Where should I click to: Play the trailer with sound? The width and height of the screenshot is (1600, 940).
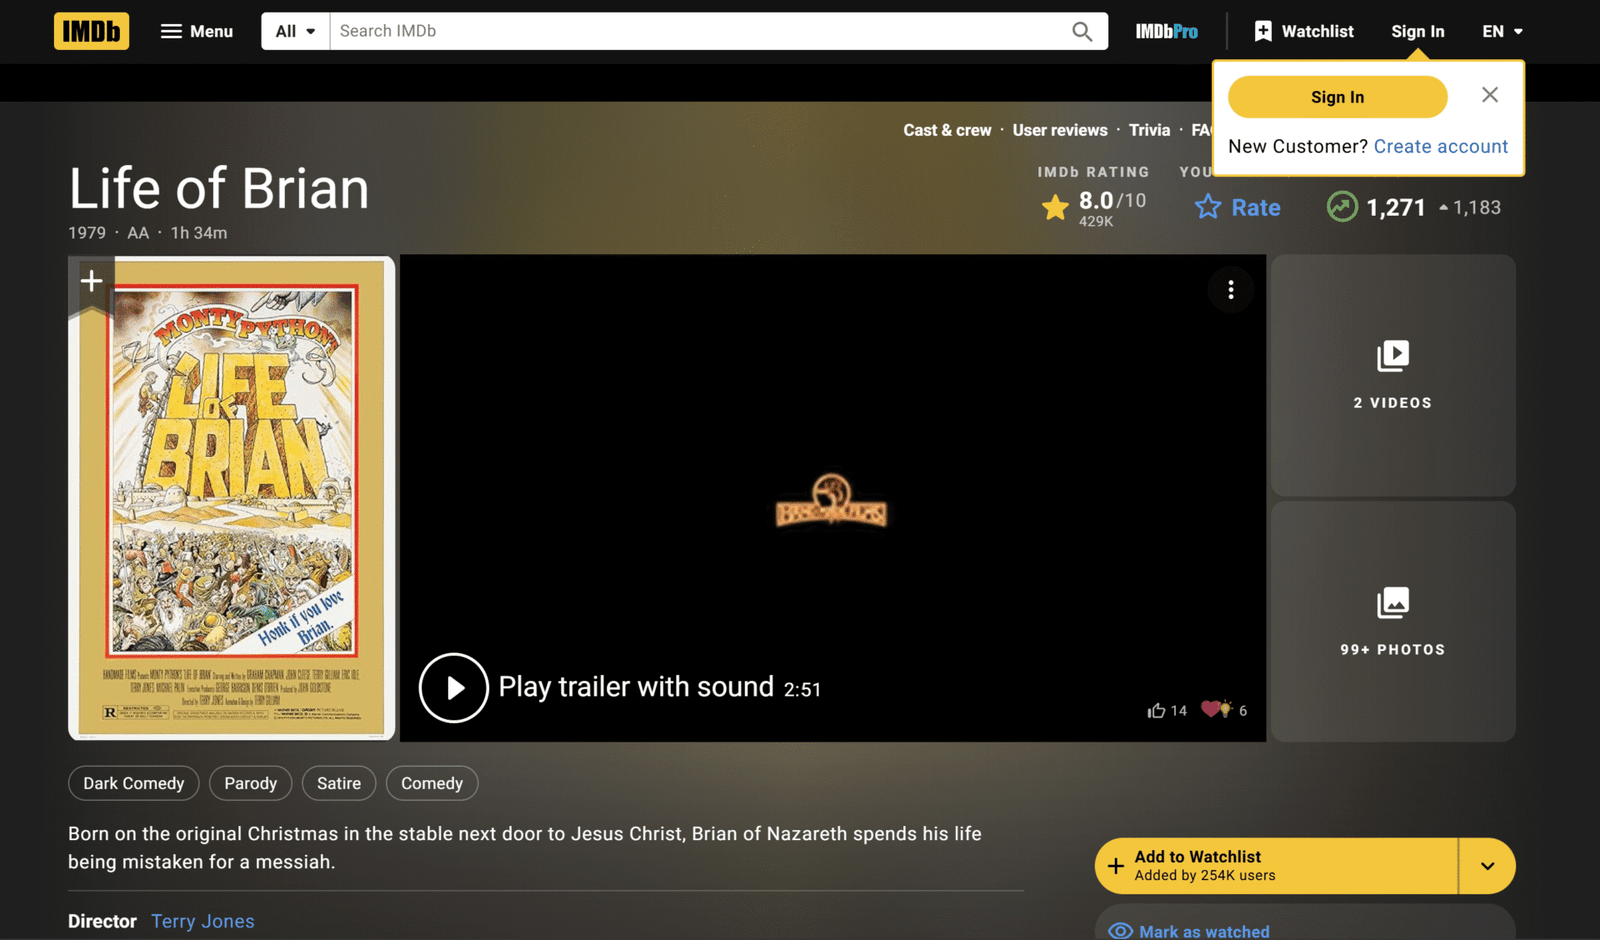454,688
